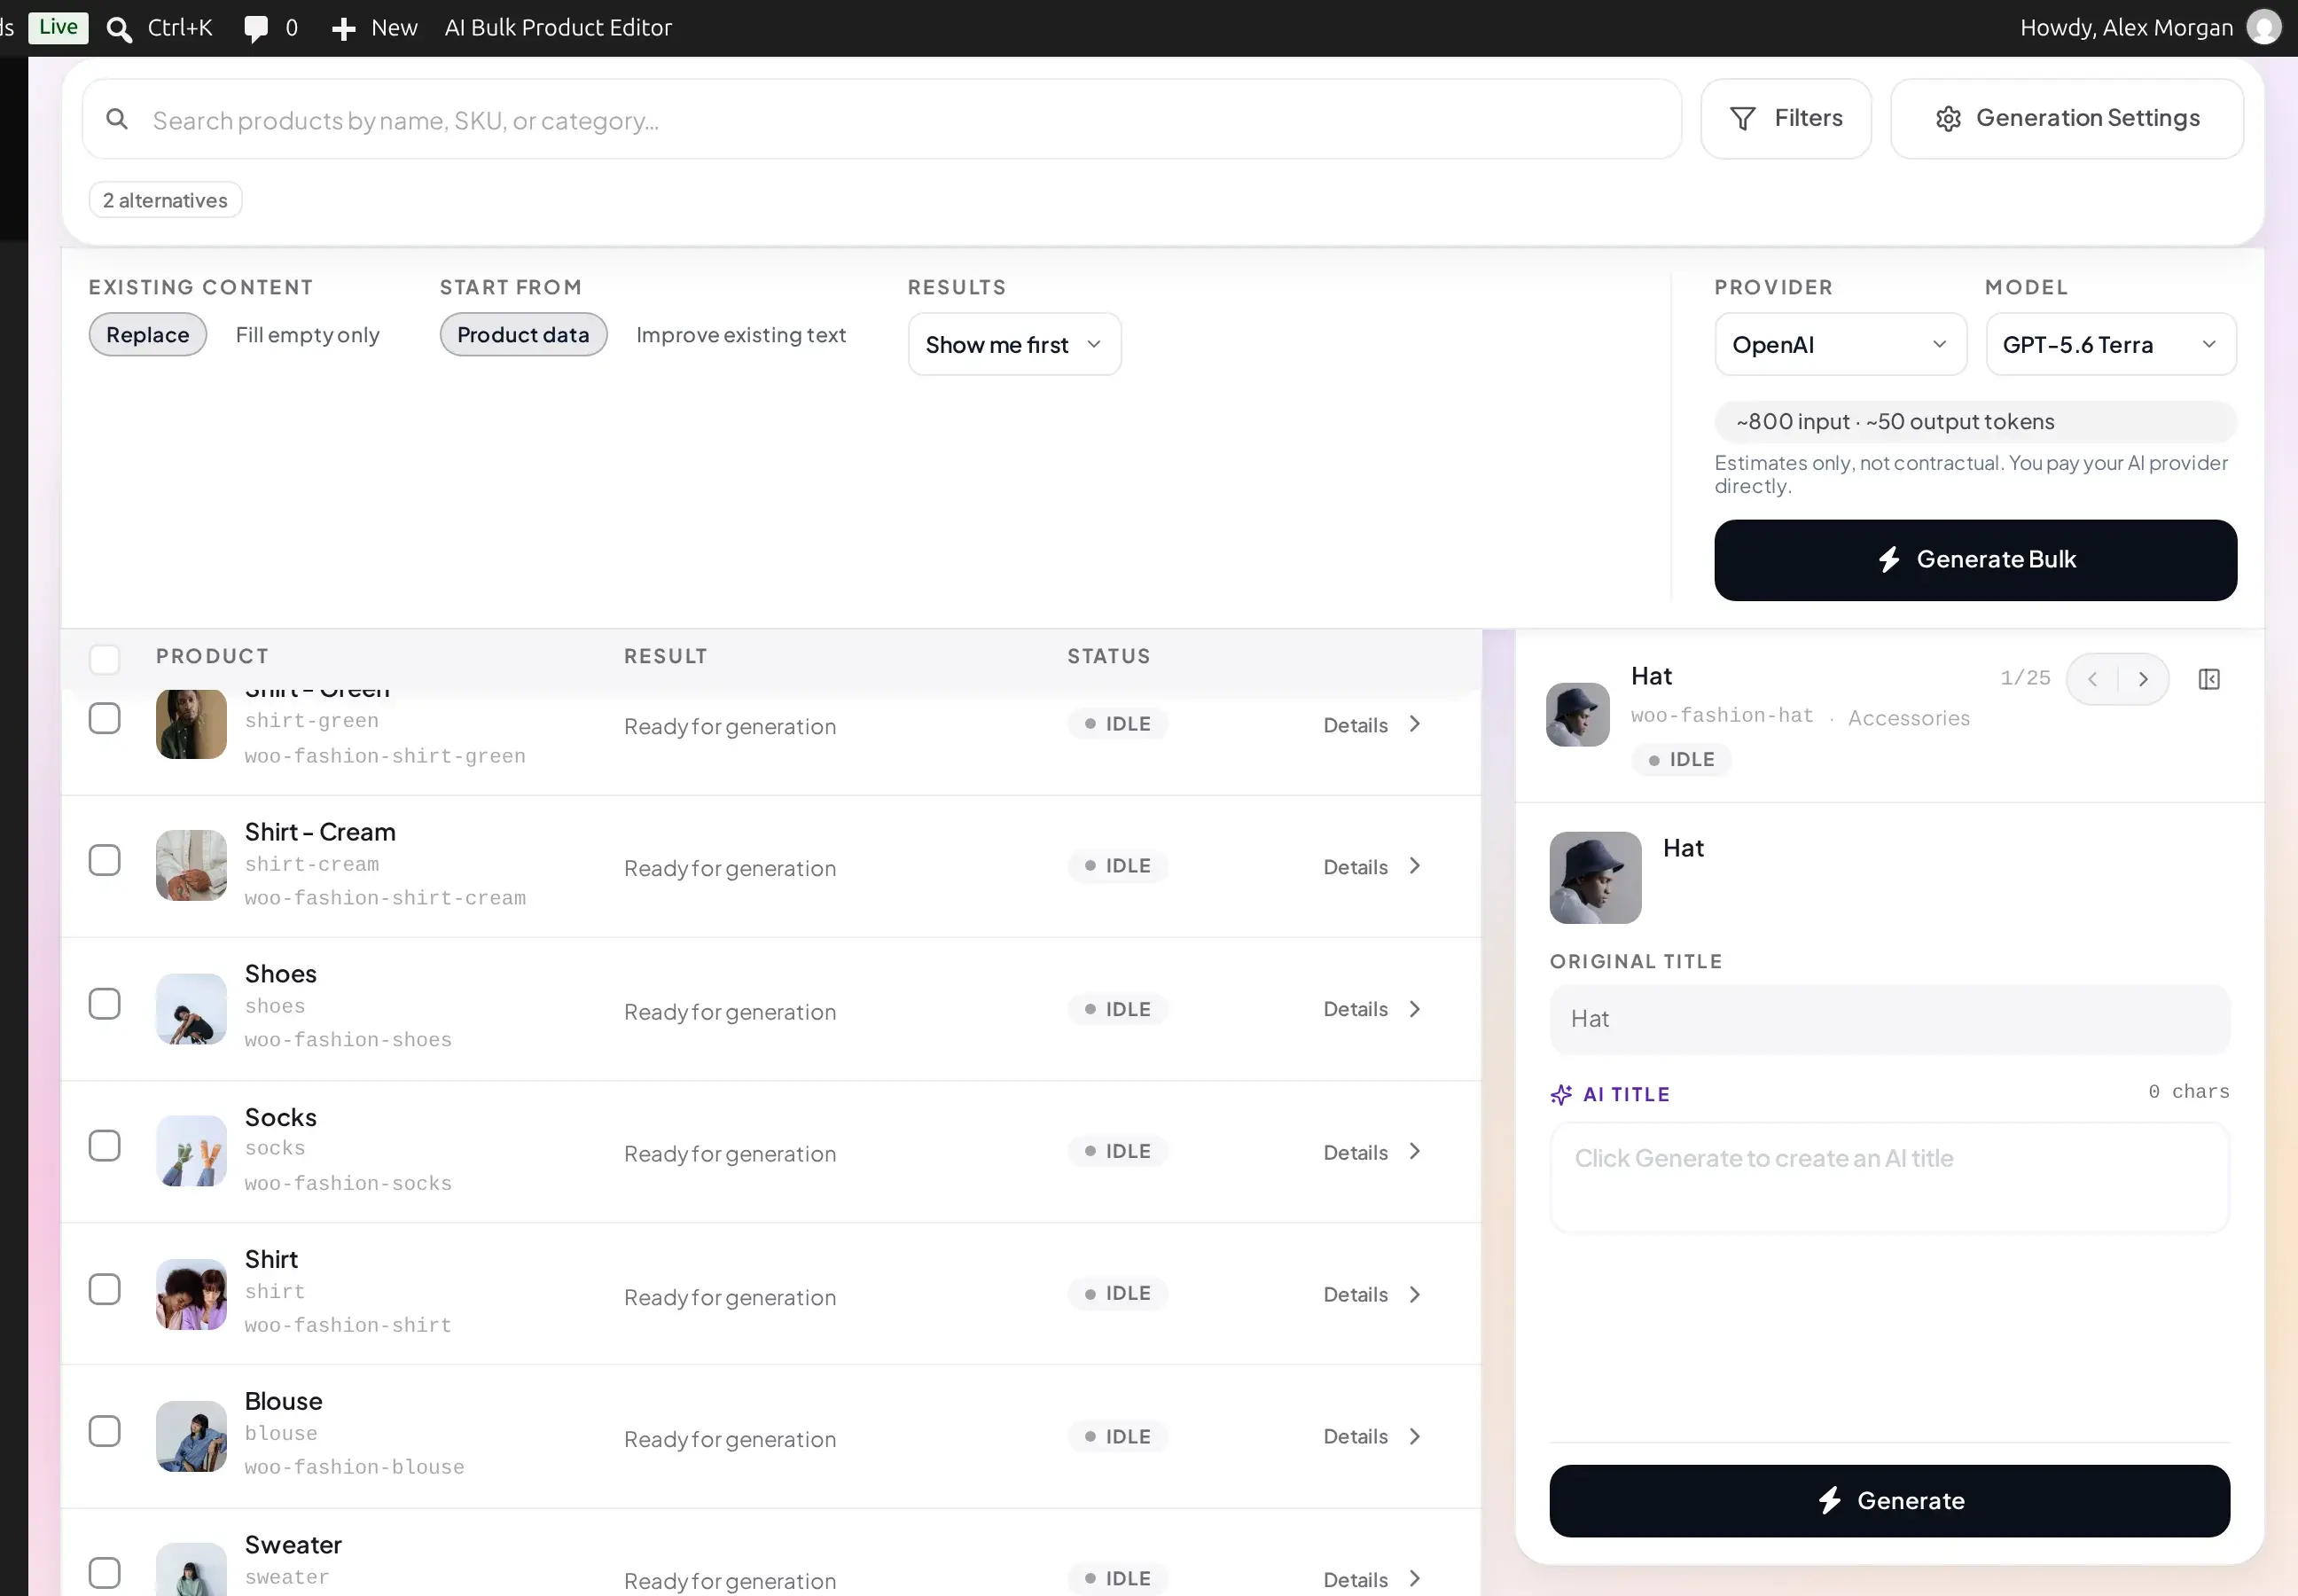
Task: Click the Socks product thumbnail
Action: point(191,1151)
